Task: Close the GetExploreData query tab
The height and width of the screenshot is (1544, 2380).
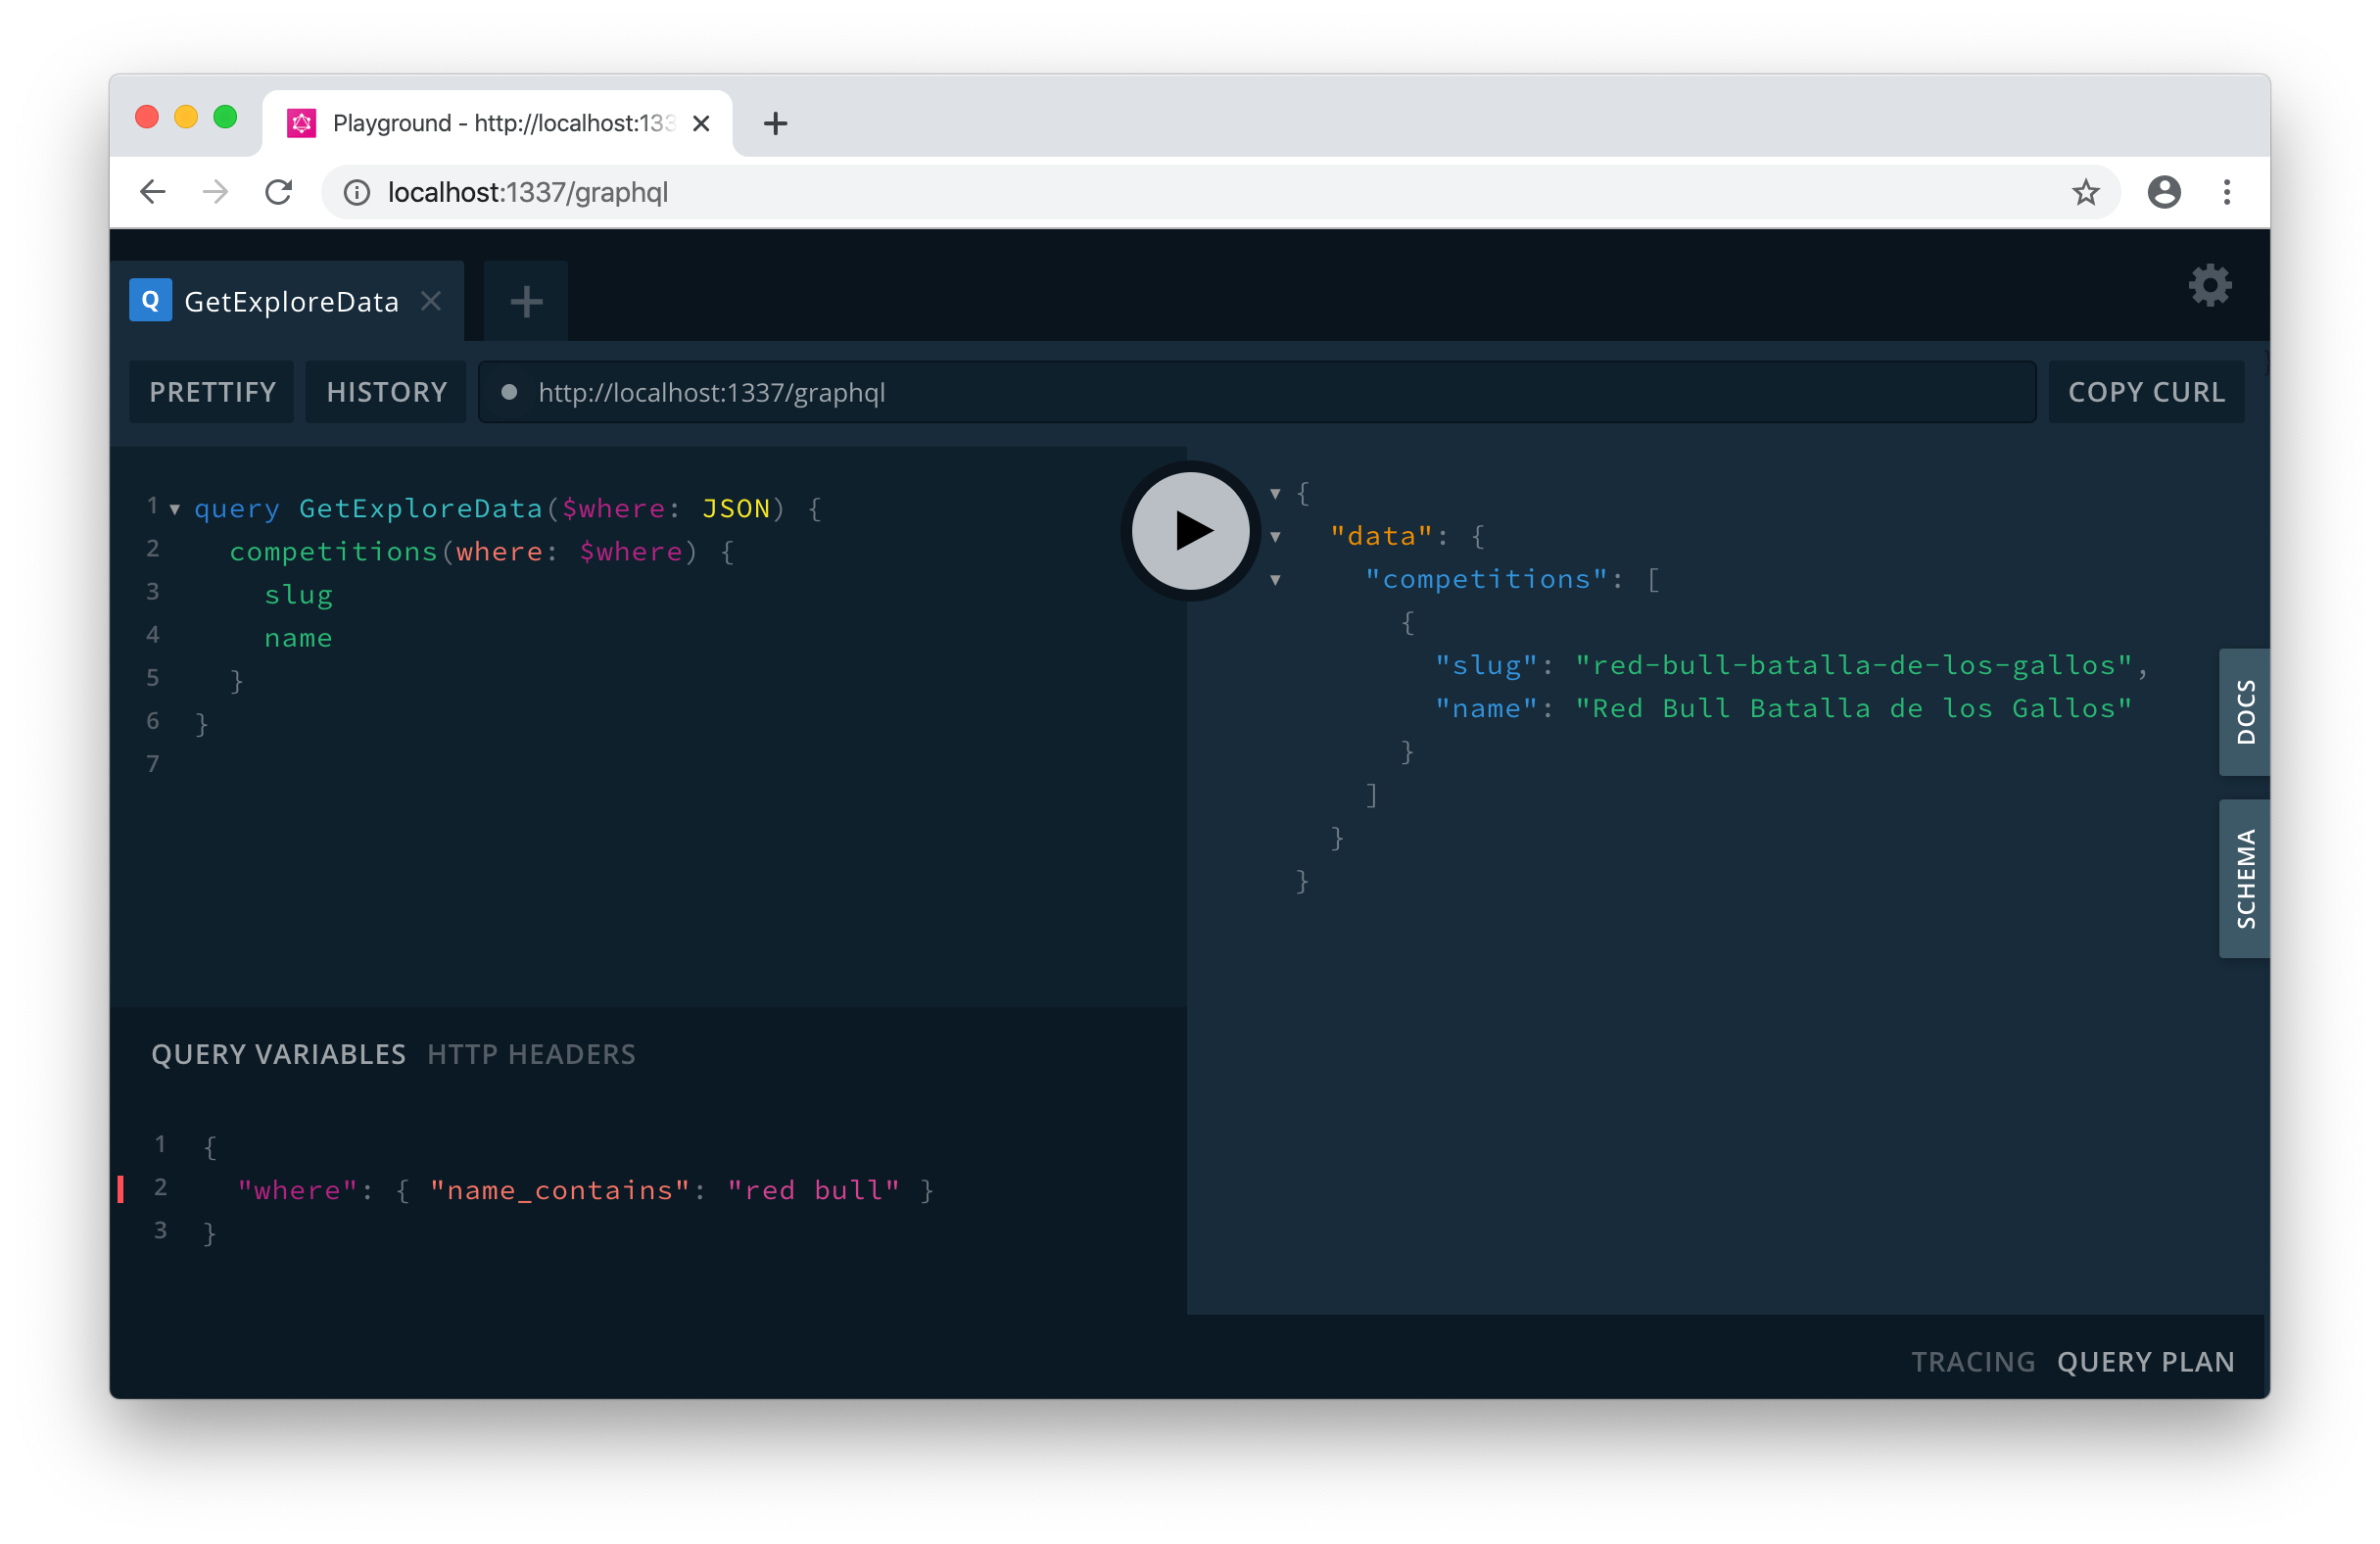Action: 431,301
